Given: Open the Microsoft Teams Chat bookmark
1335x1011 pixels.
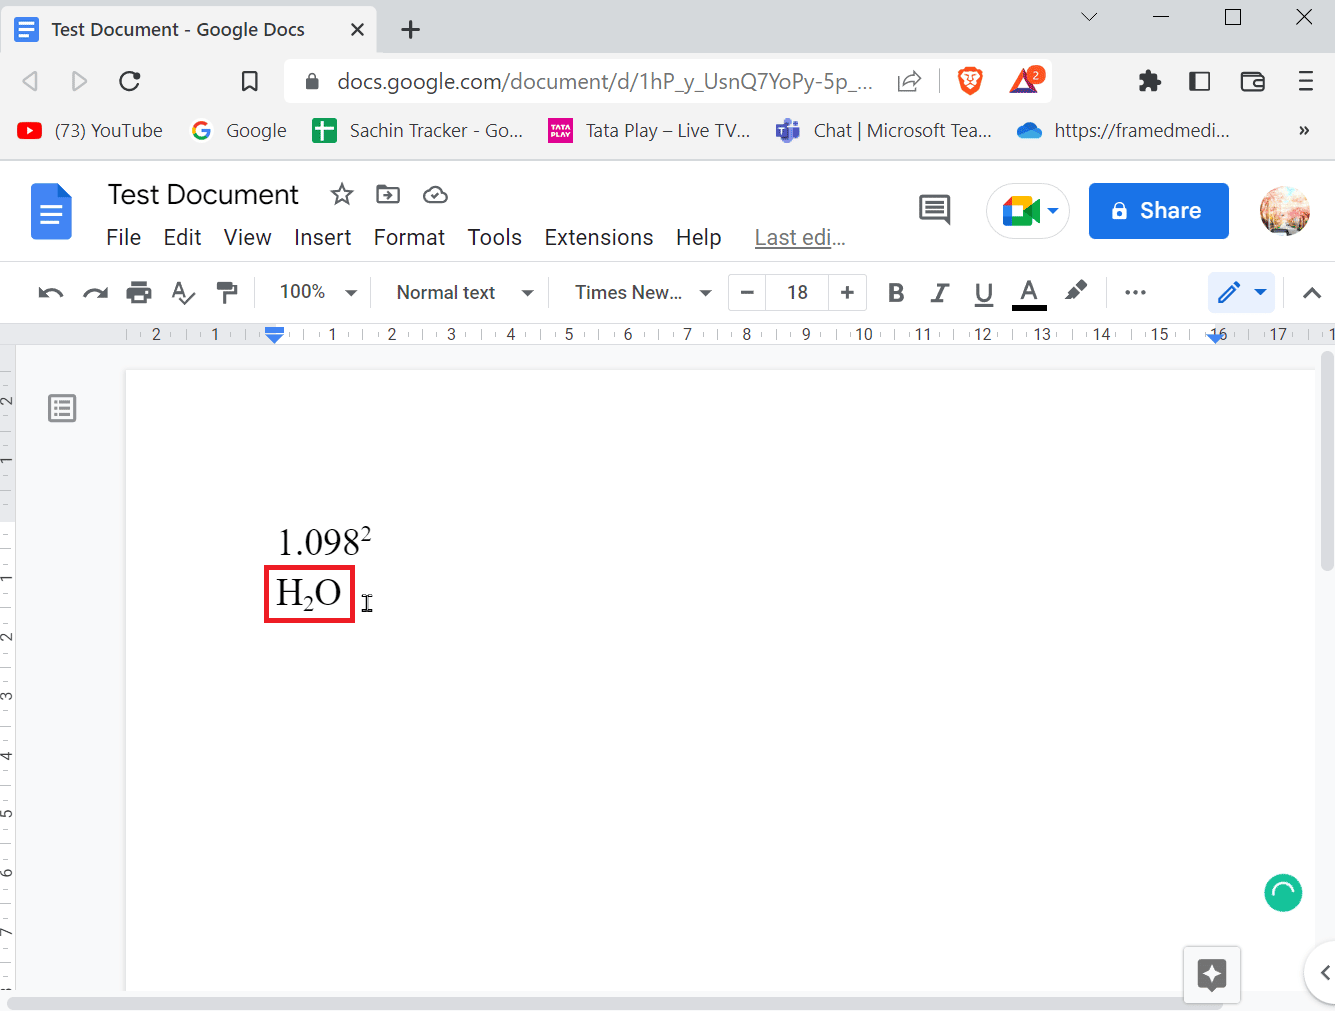Looking at the screenshot, I should point(884,131).
